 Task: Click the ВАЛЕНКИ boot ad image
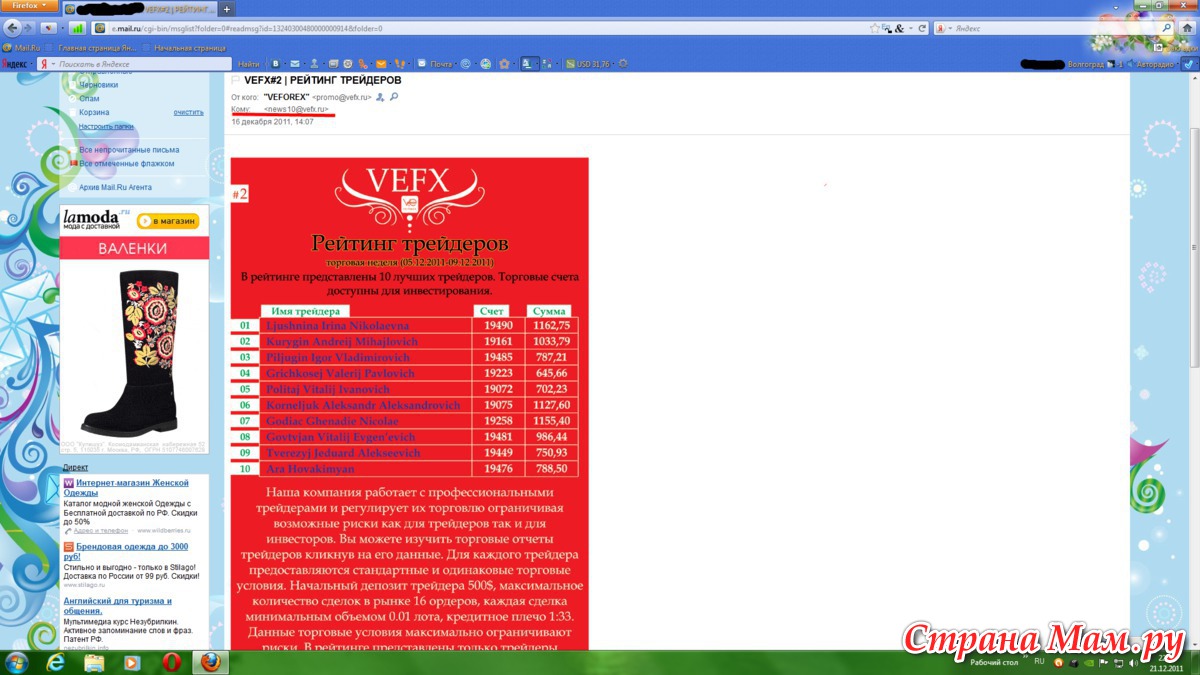[x=134, y=350]
